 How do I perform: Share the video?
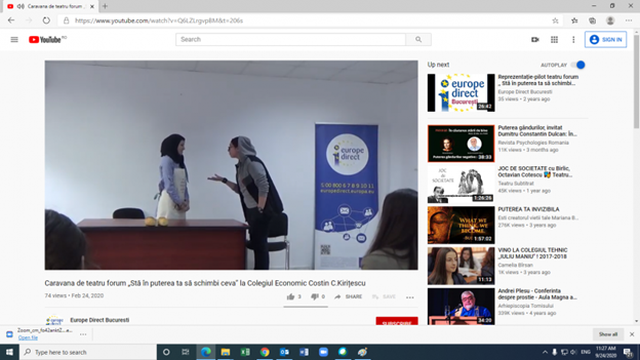[x=348, y=297]
